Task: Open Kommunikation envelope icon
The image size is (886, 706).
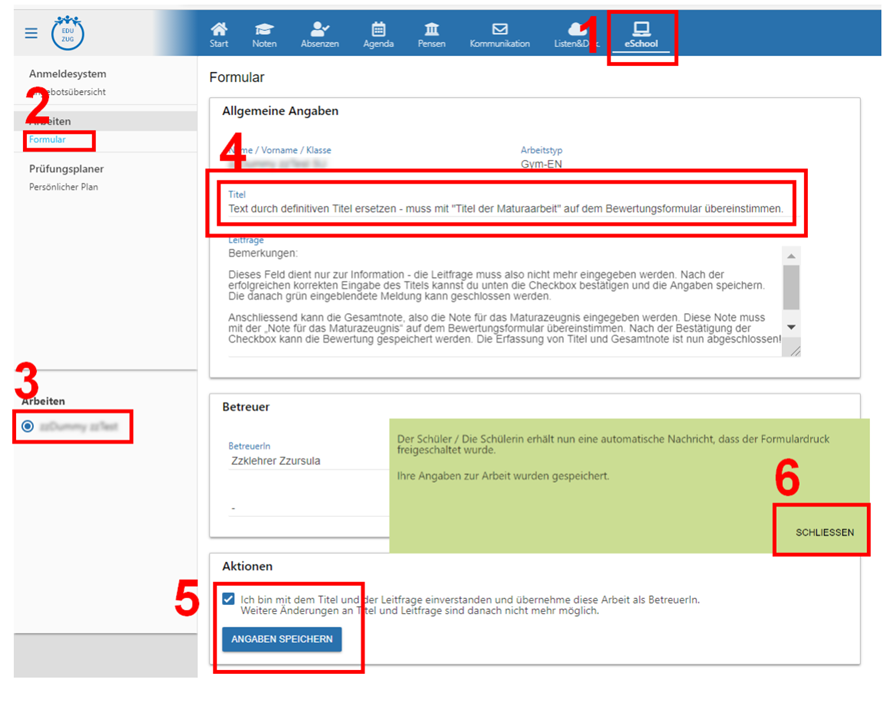Action: pyautogui.click(x=499, y=35)
